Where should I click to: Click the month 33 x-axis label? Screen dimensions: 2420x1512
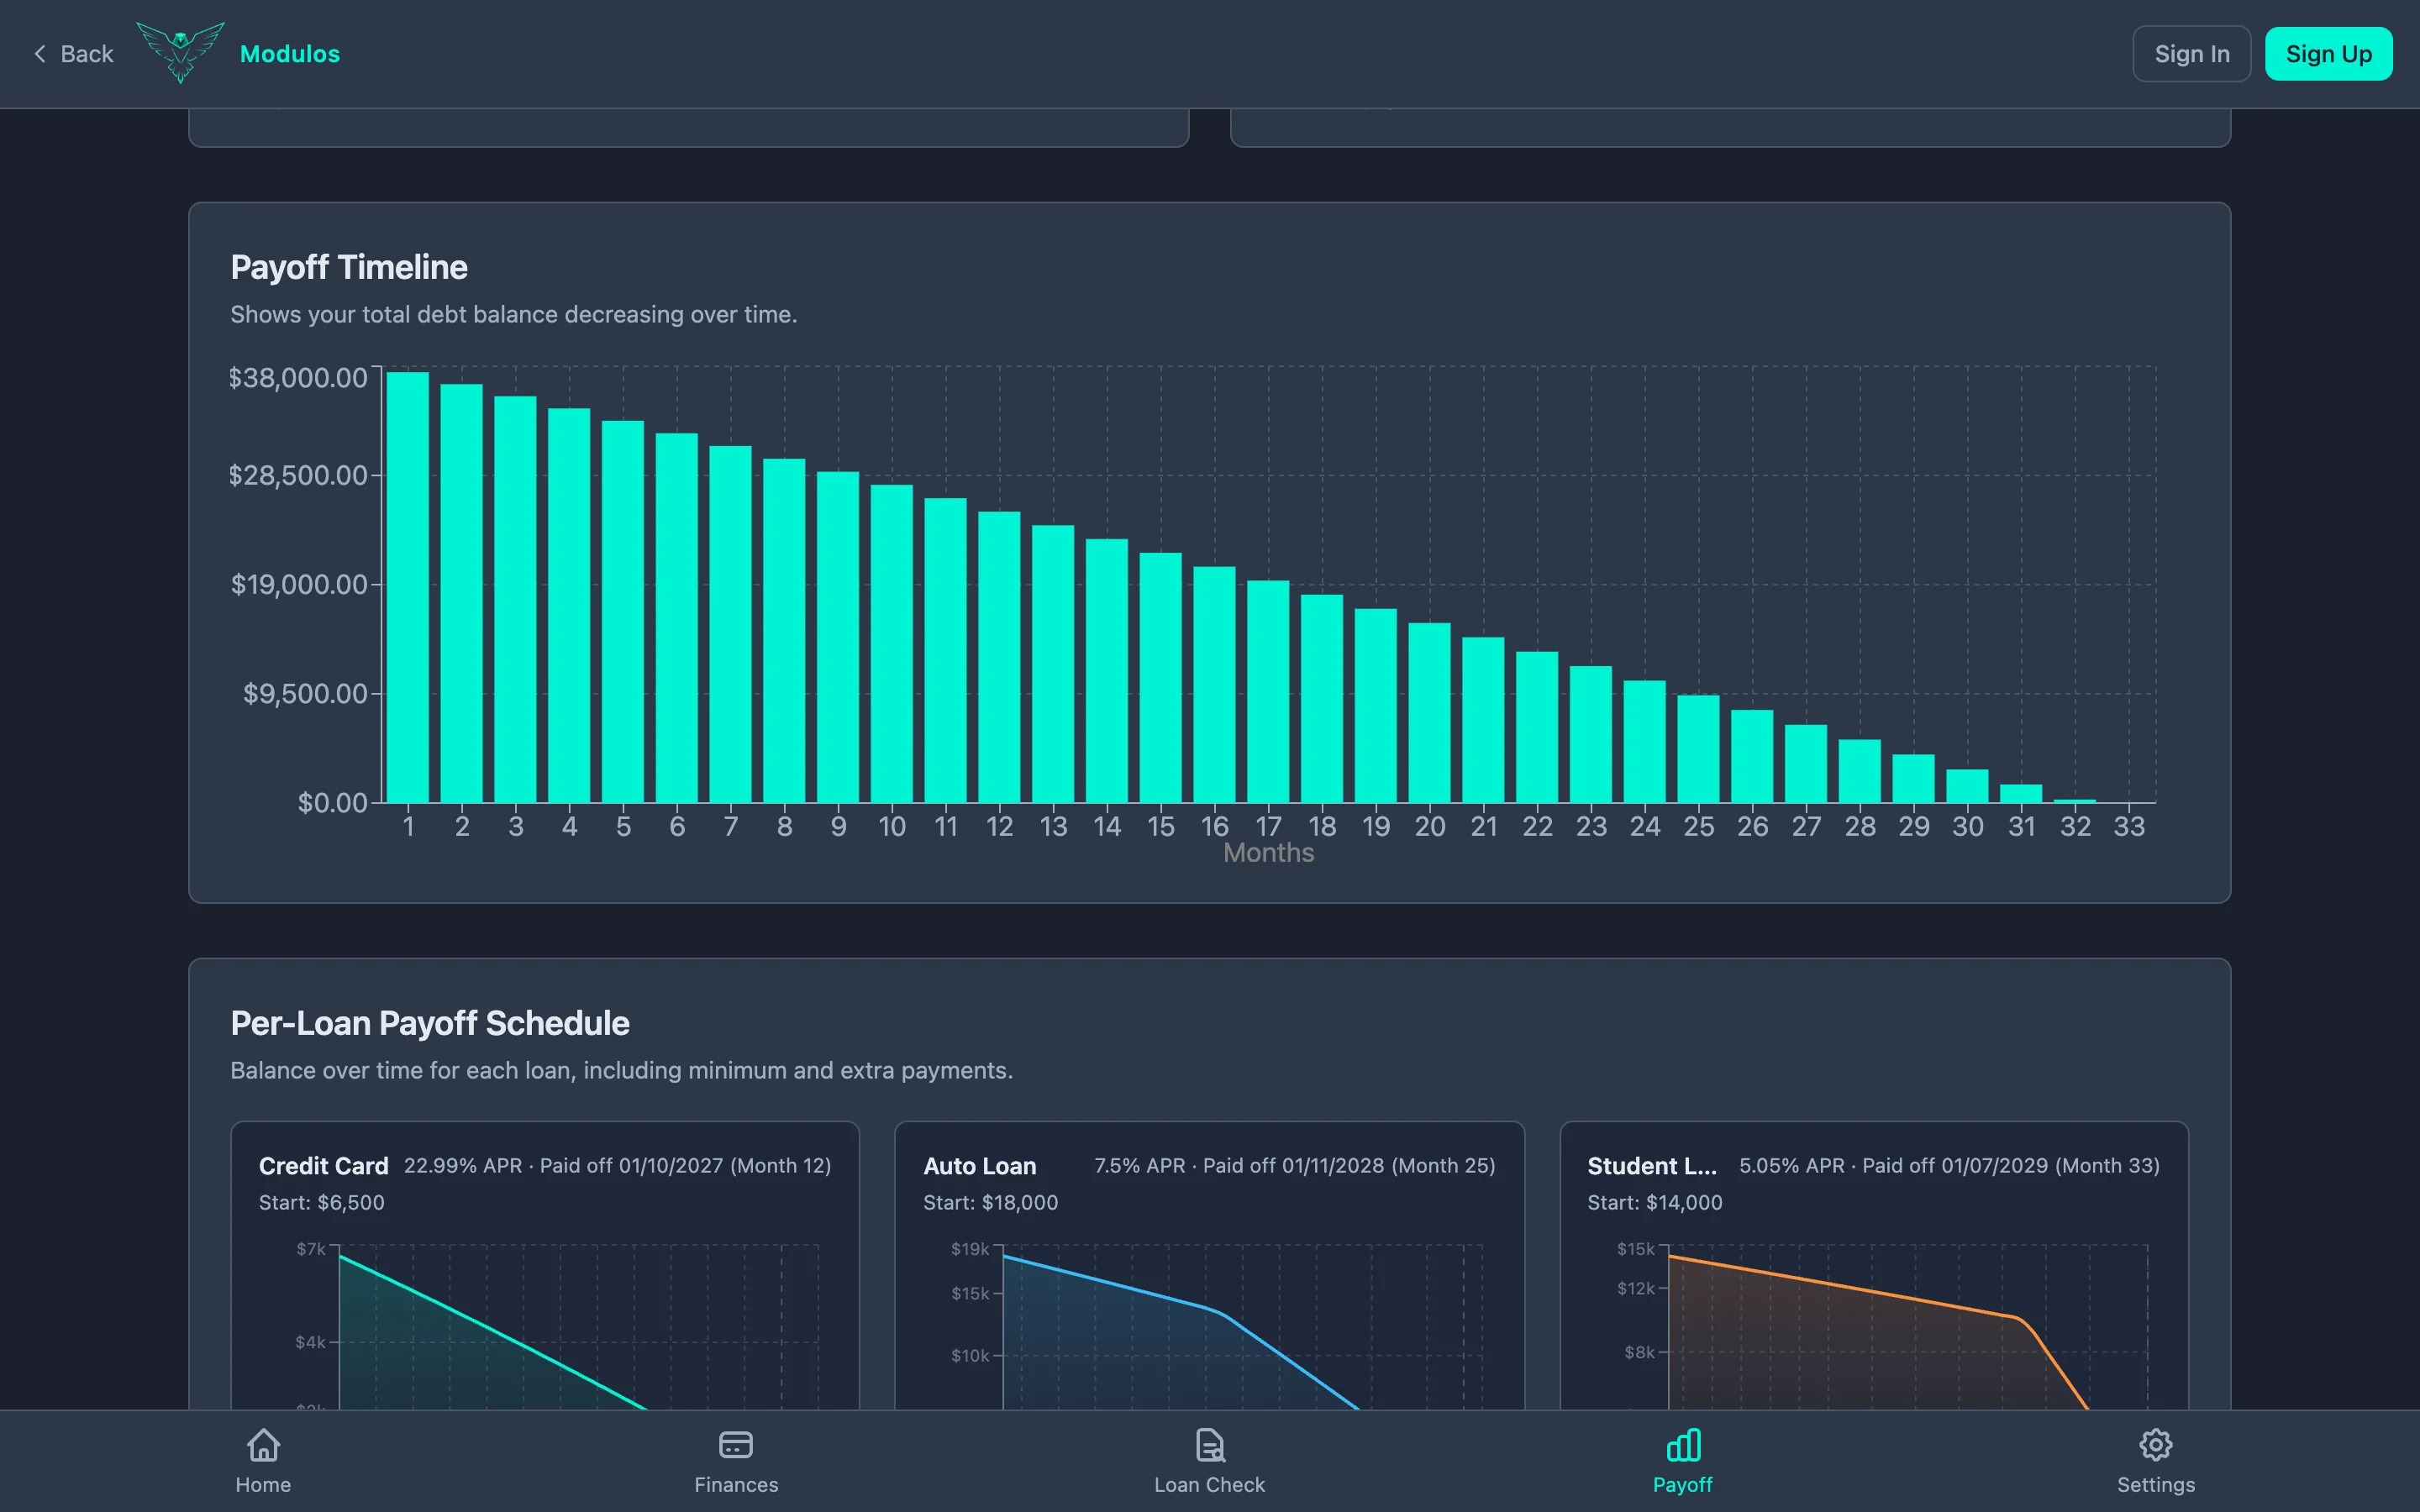coord(2129,826)
